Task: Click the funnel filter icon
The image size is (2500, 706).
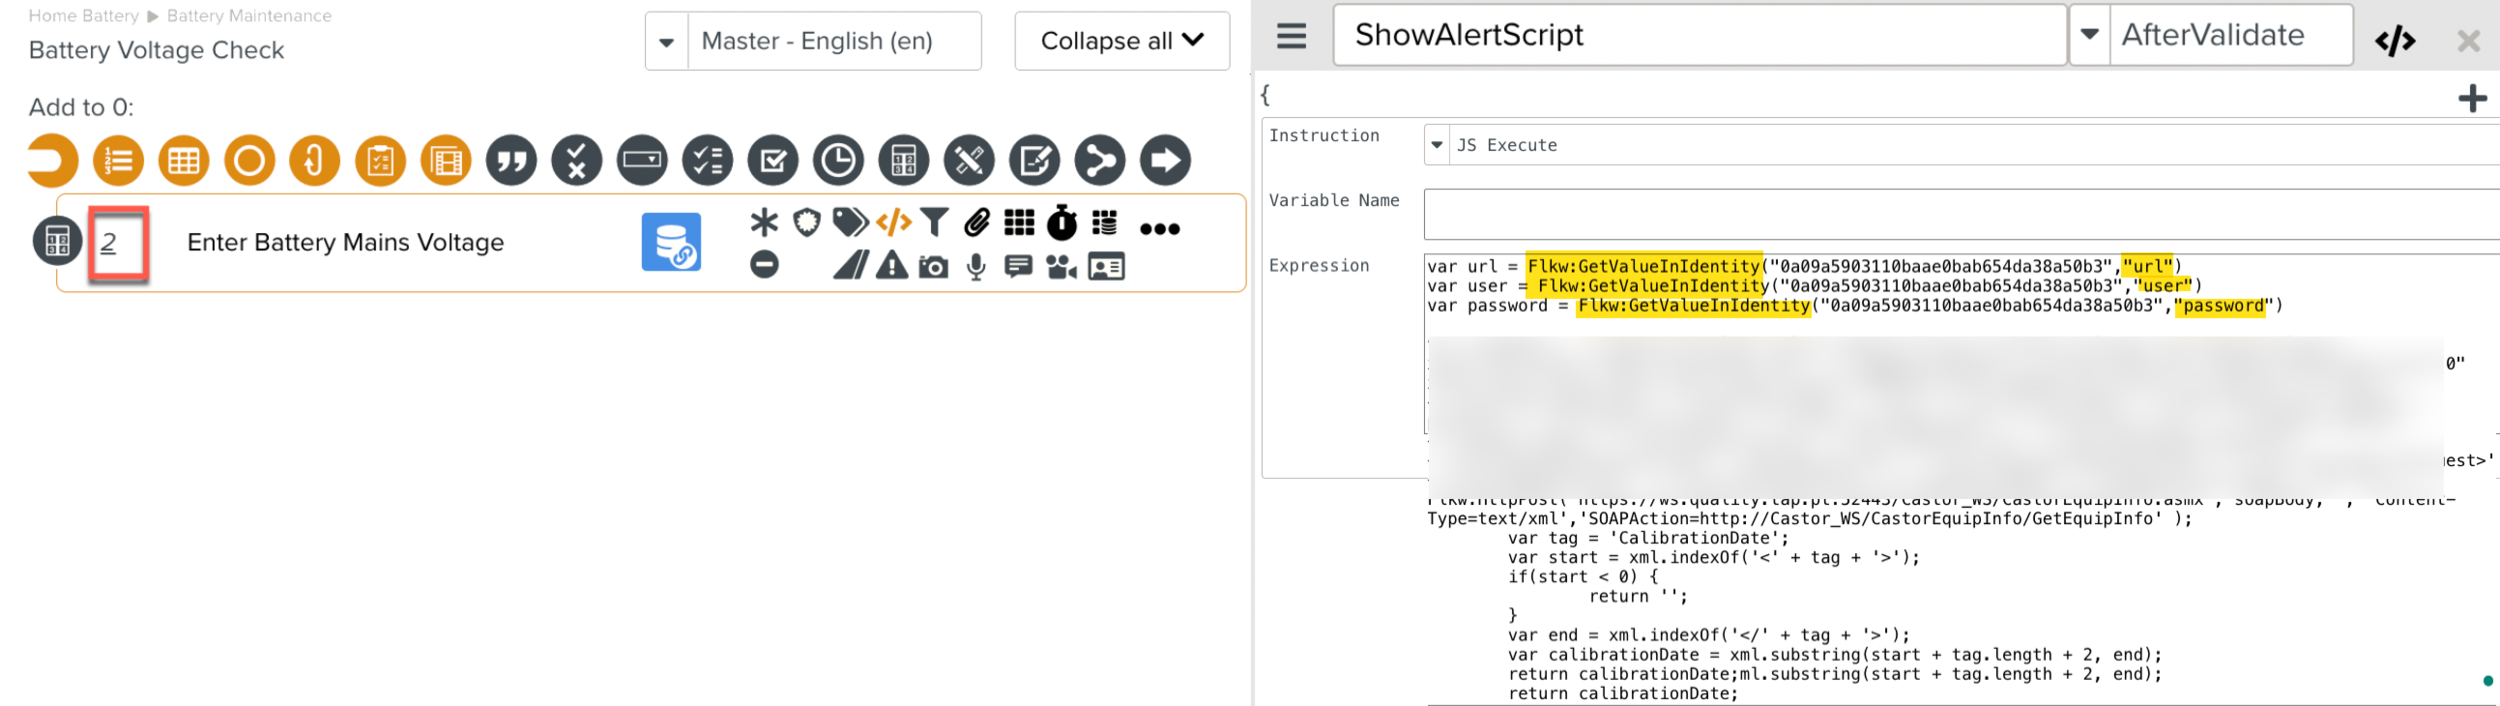Action: click(935, 222)
